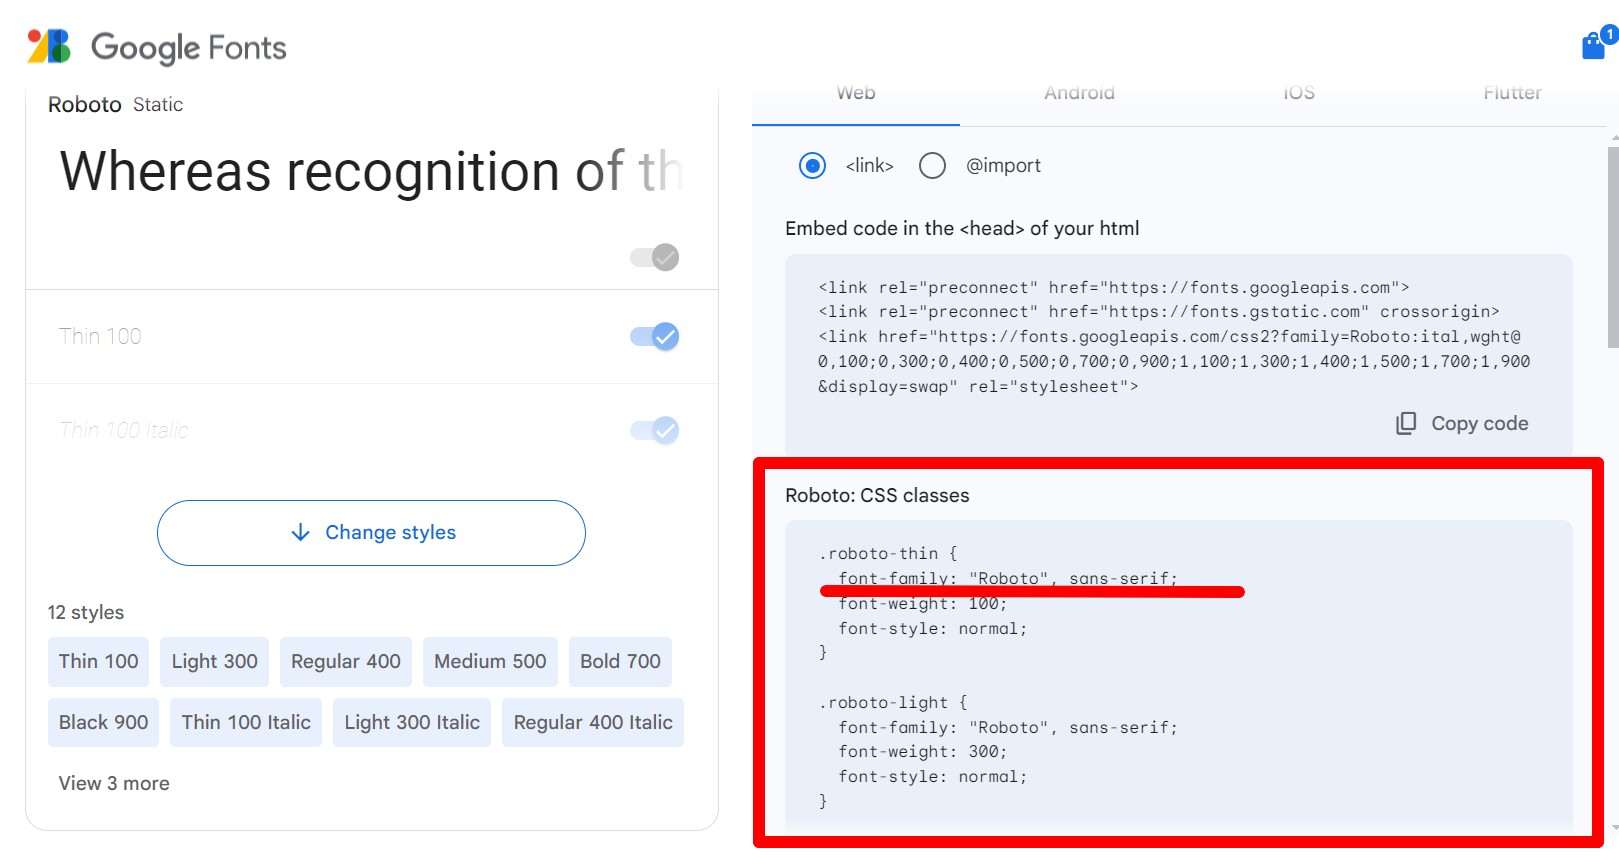The image size is (1619, 868).
Task: Select the Regular 400 style chip
Action: 346,662
